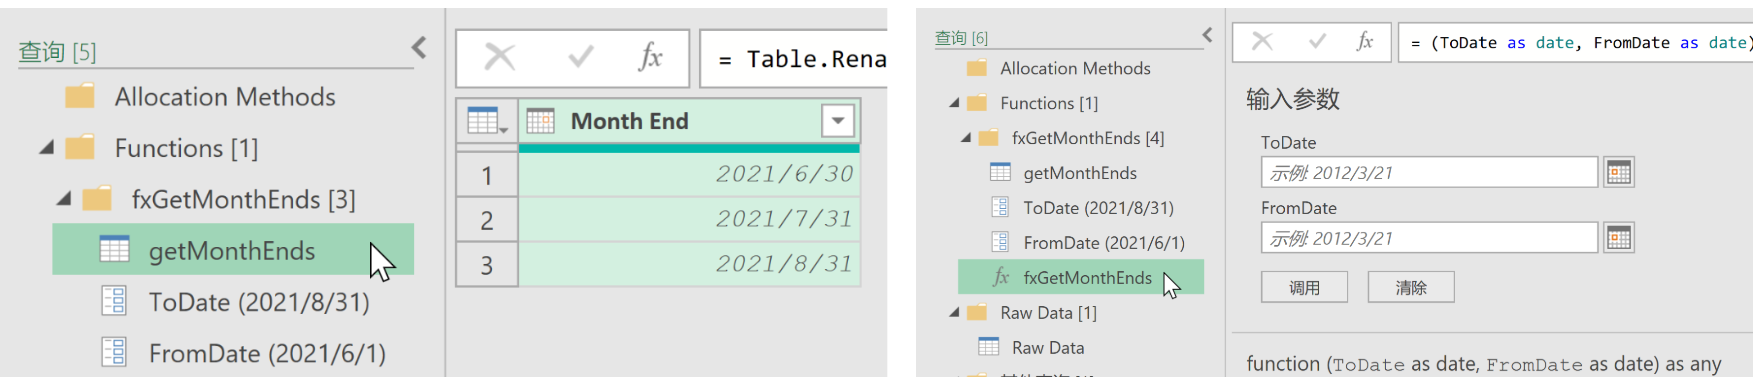Click fx icon in right formula bar
The height and width of the screenshot is (385, 1759).
coord(1364,41)
